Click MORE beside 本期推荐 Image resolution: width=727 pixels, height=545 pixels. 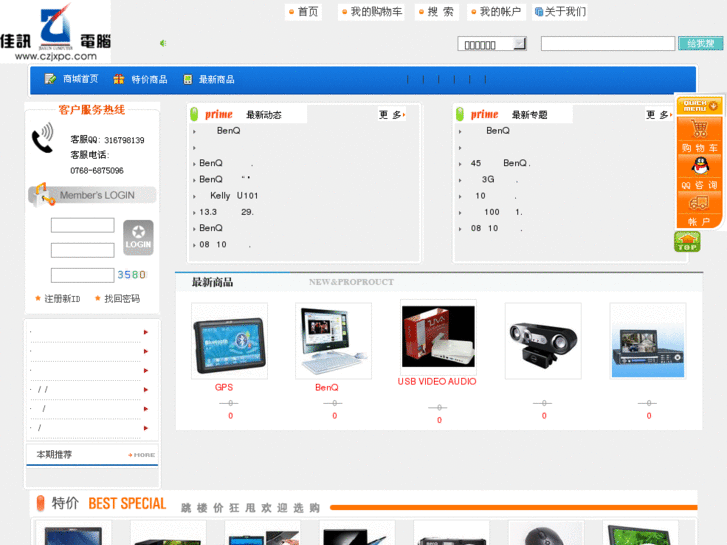click(142, 455)
